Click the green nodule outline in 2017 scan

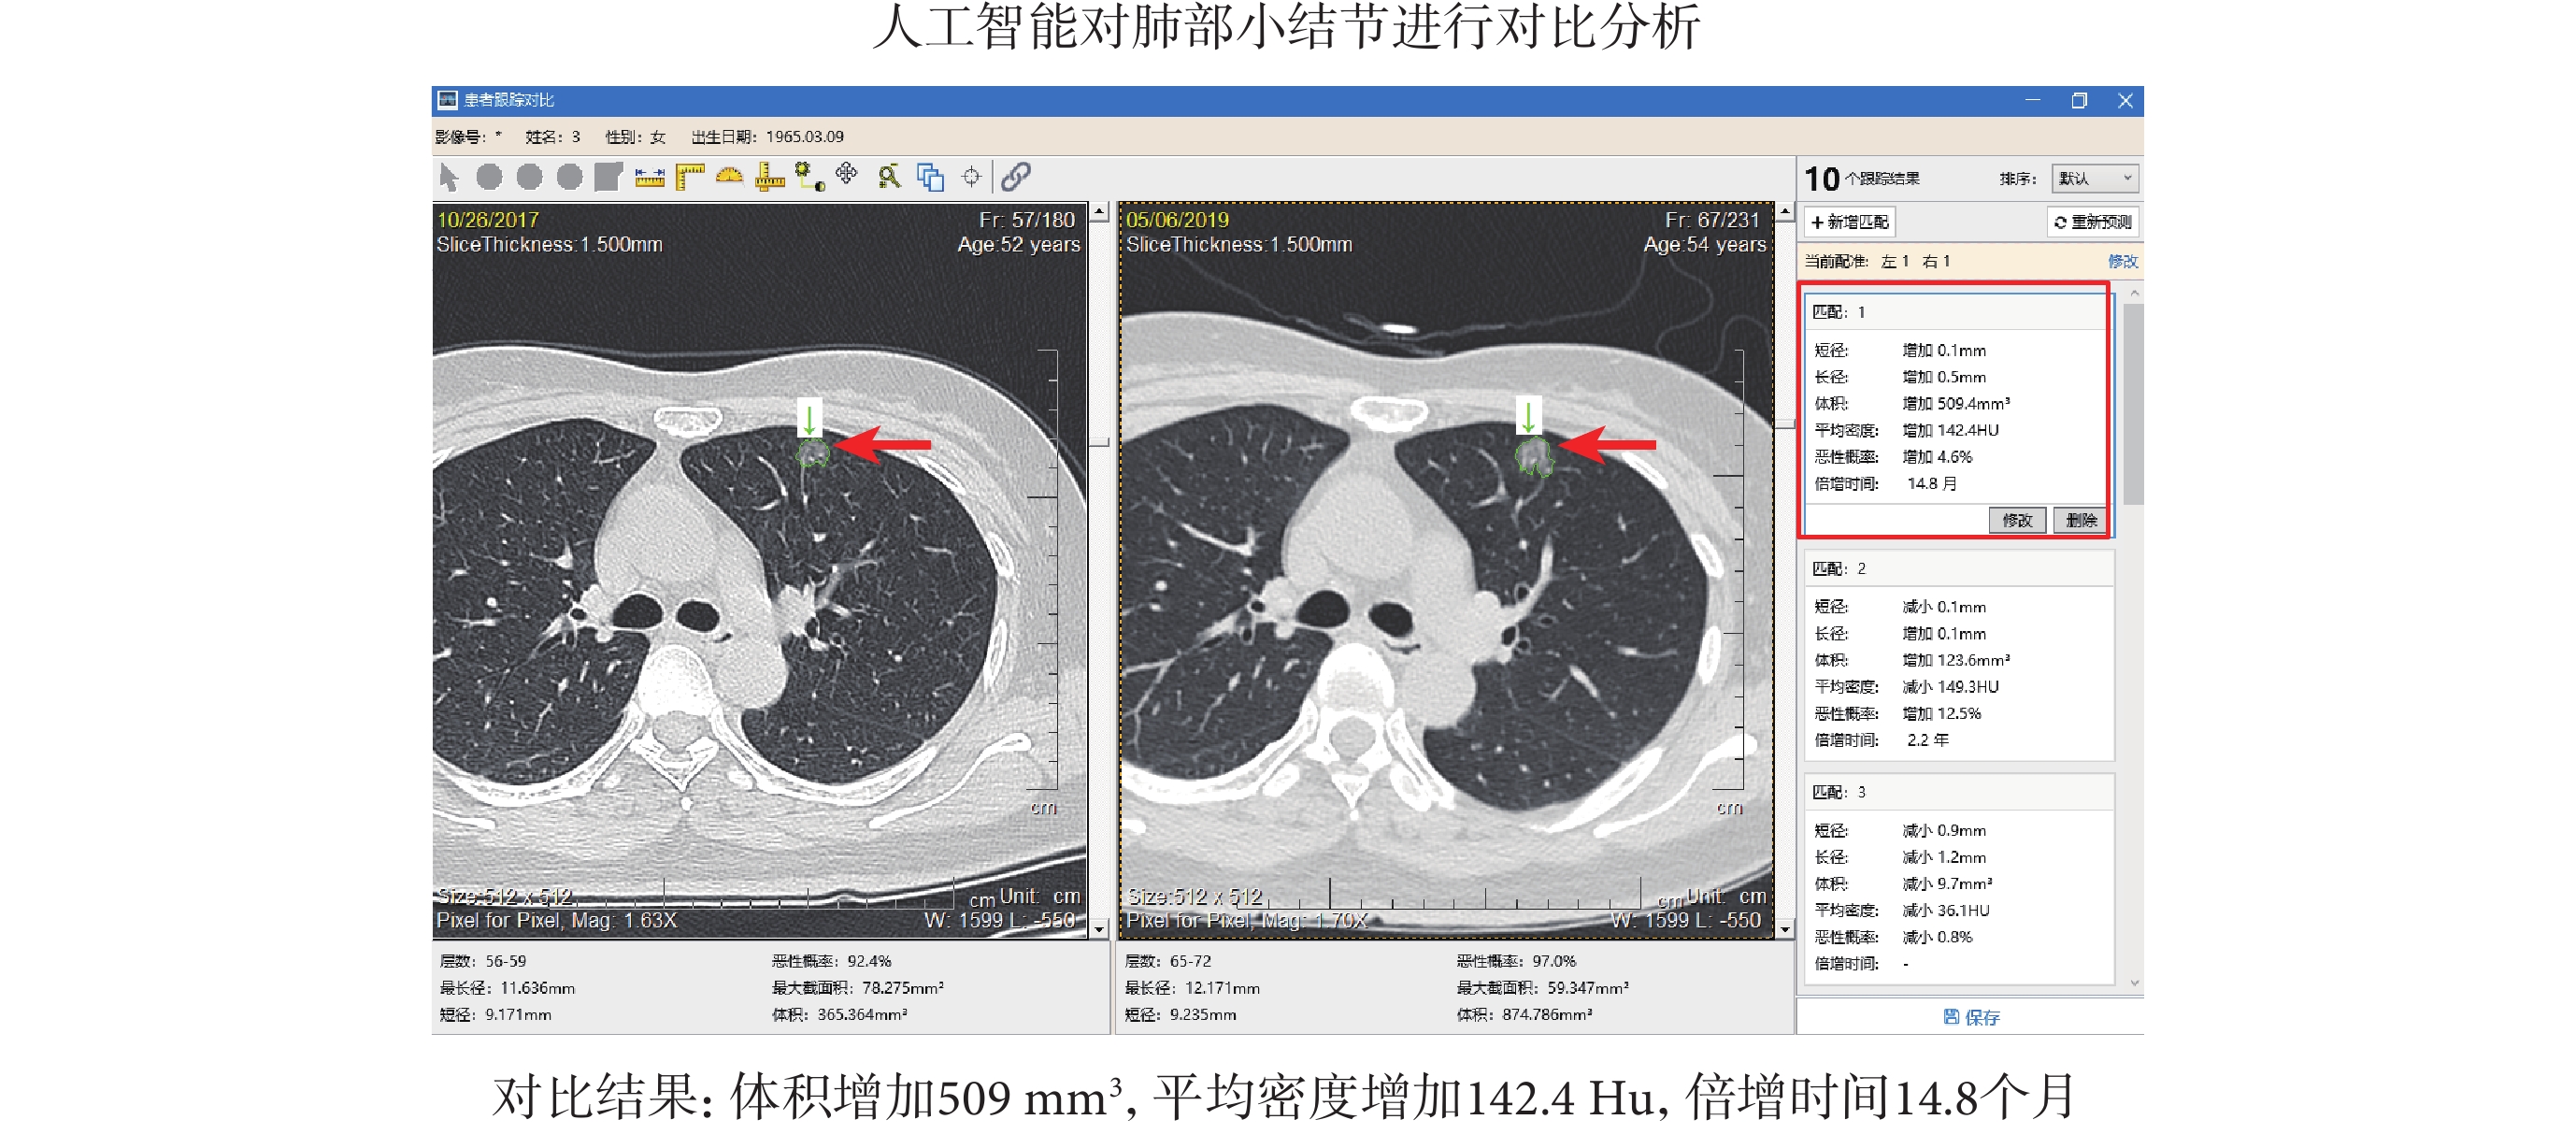812,454
